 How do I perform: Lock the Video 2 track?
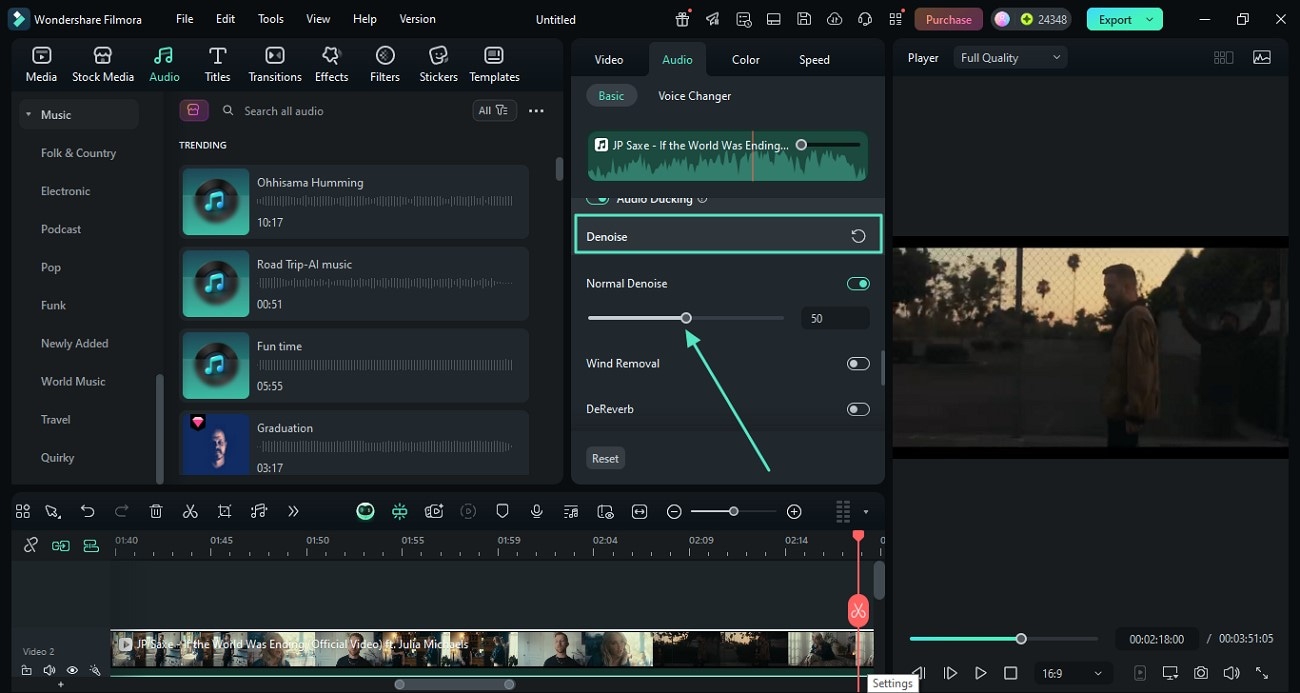tap(26, 671)
